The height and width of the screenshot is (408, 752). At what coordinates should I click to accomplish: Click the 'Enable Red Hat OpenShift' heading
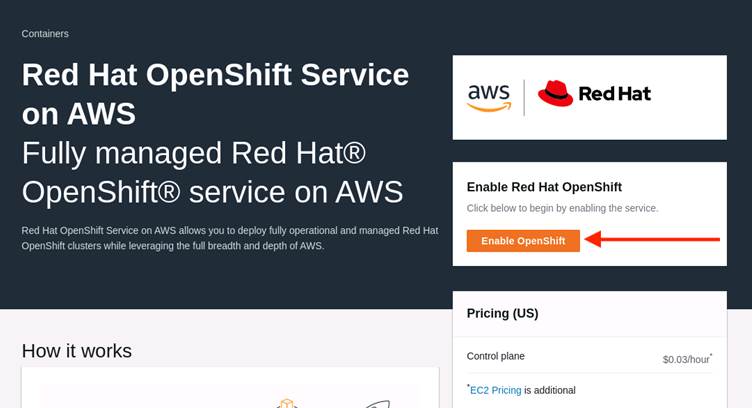pos(544,187)
